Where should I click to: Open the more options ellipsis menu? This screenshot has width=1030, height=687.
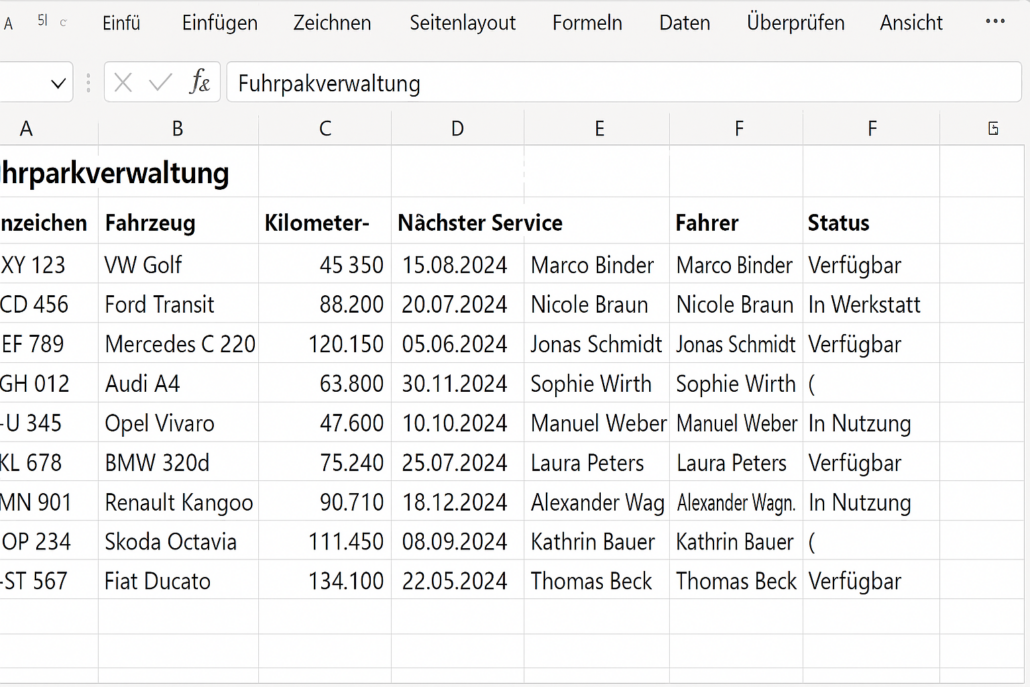pos(995,22)
